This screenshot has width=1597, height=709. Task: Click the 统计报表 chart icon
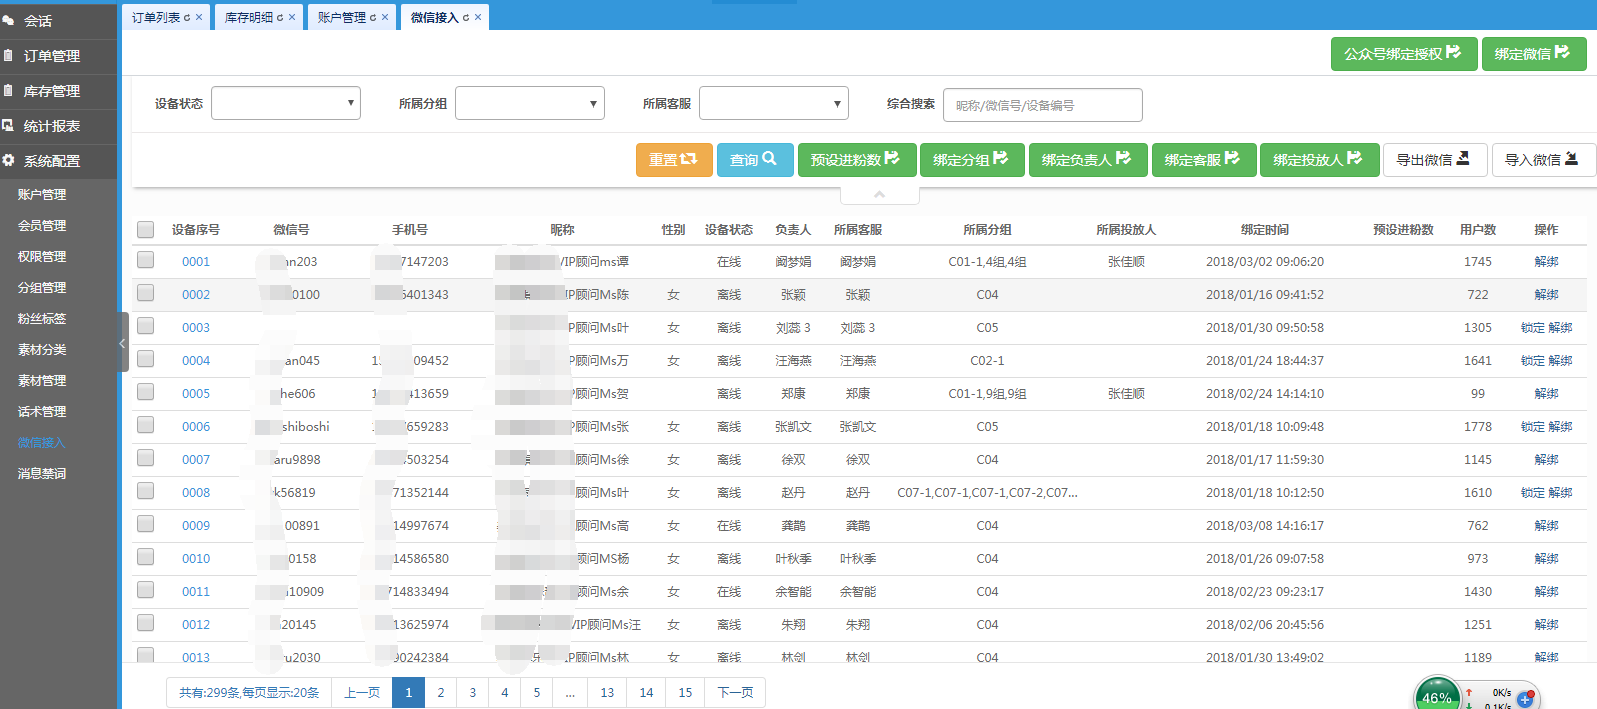pyautogui.click(x=8, y=126)
